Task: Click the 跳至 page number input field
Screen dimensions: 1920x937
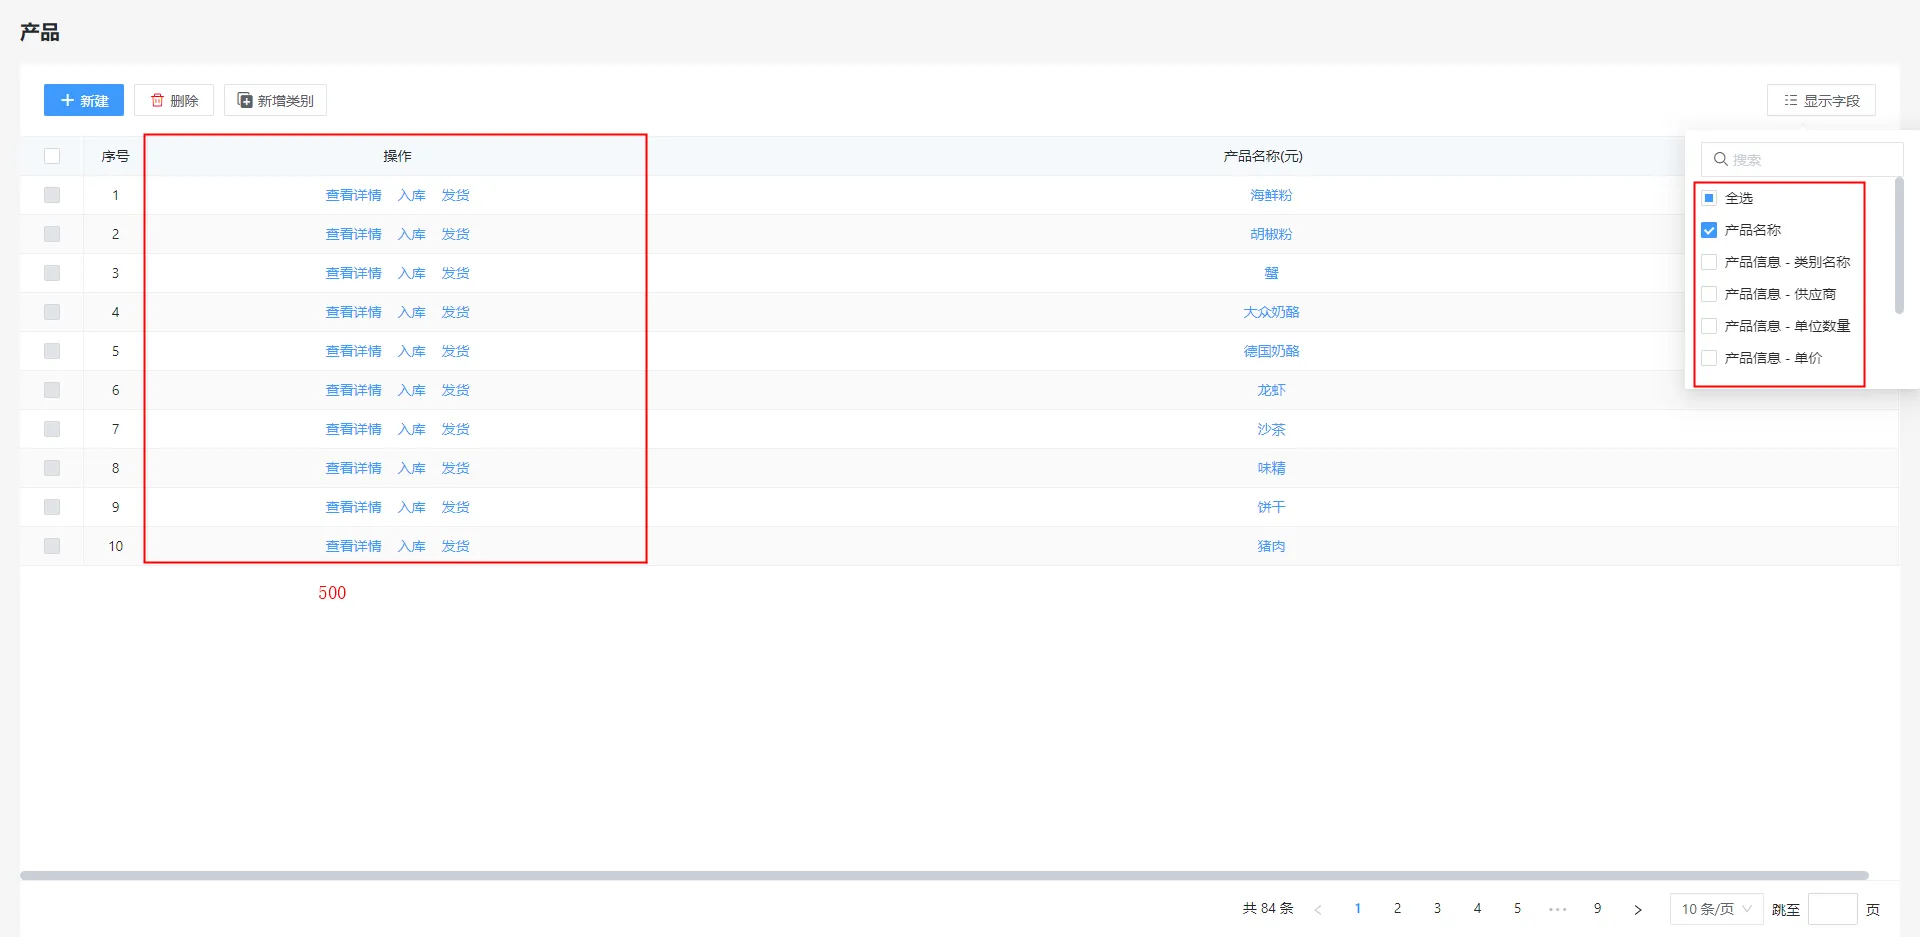Action: point(1832,909)
